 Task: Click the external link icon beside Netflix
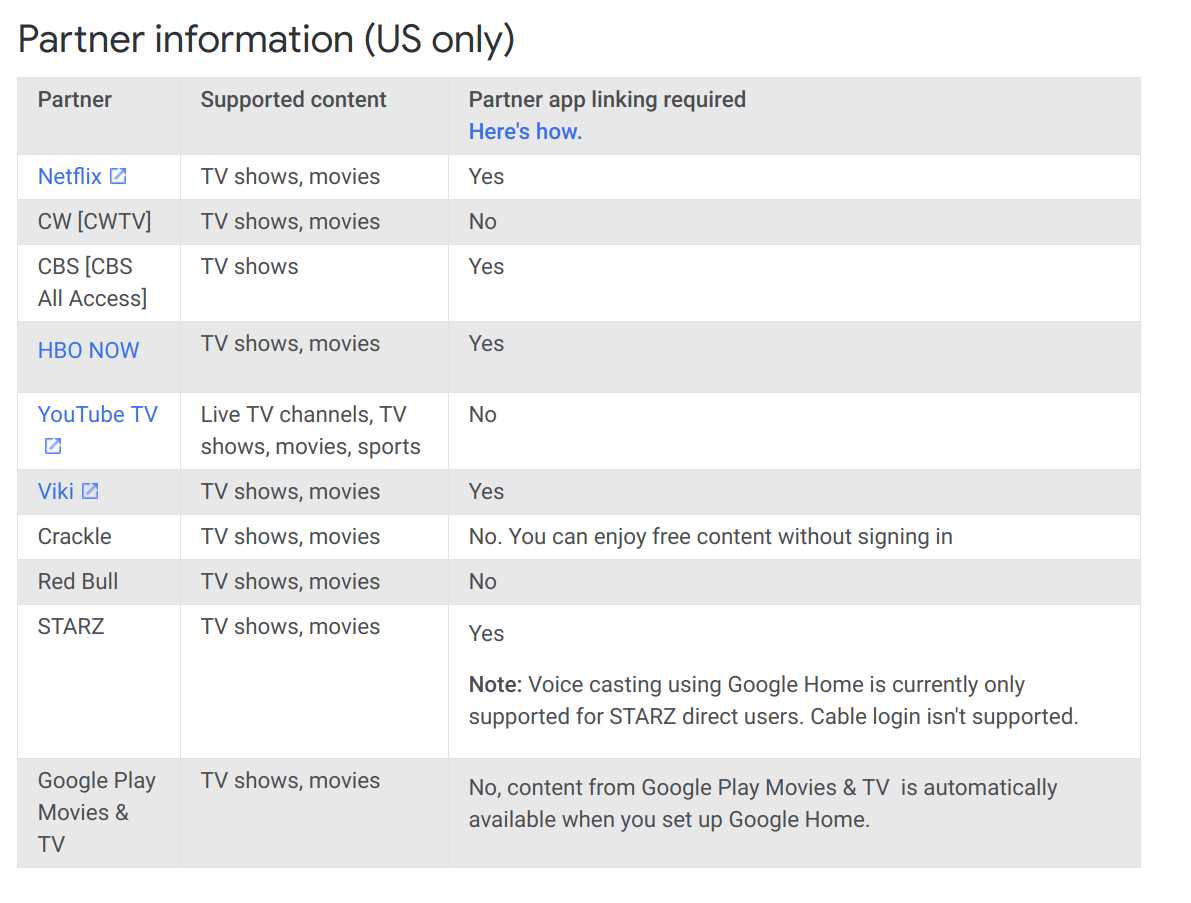point(118,176)
